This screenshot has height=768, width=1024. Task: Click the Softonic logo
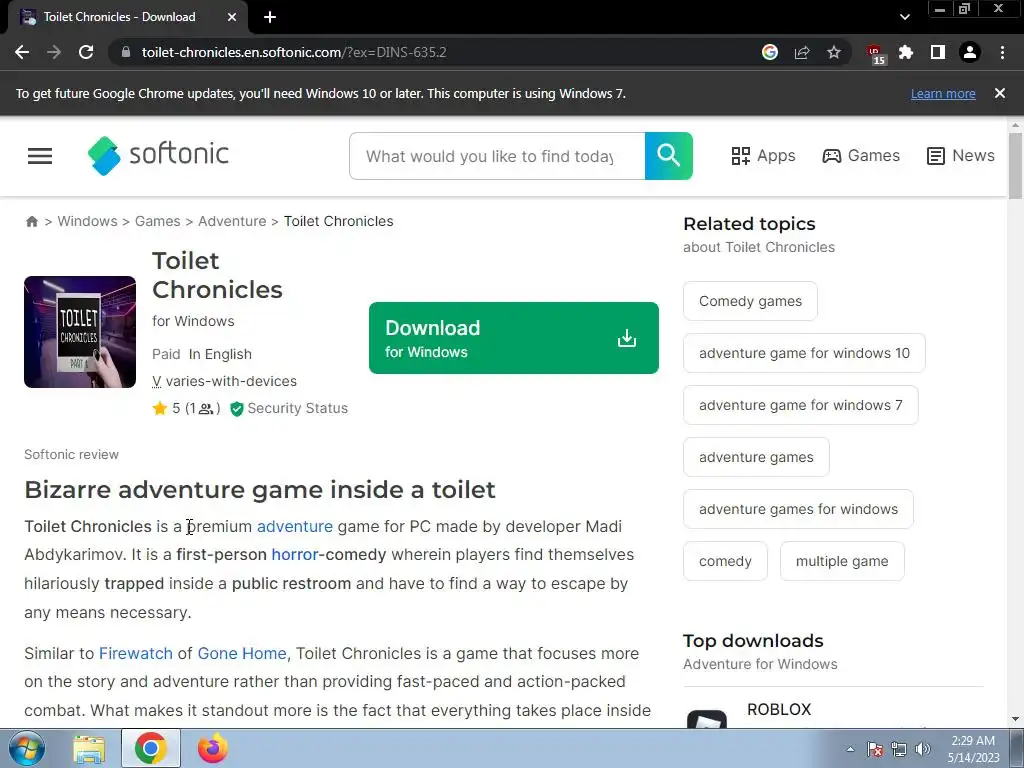158,155
